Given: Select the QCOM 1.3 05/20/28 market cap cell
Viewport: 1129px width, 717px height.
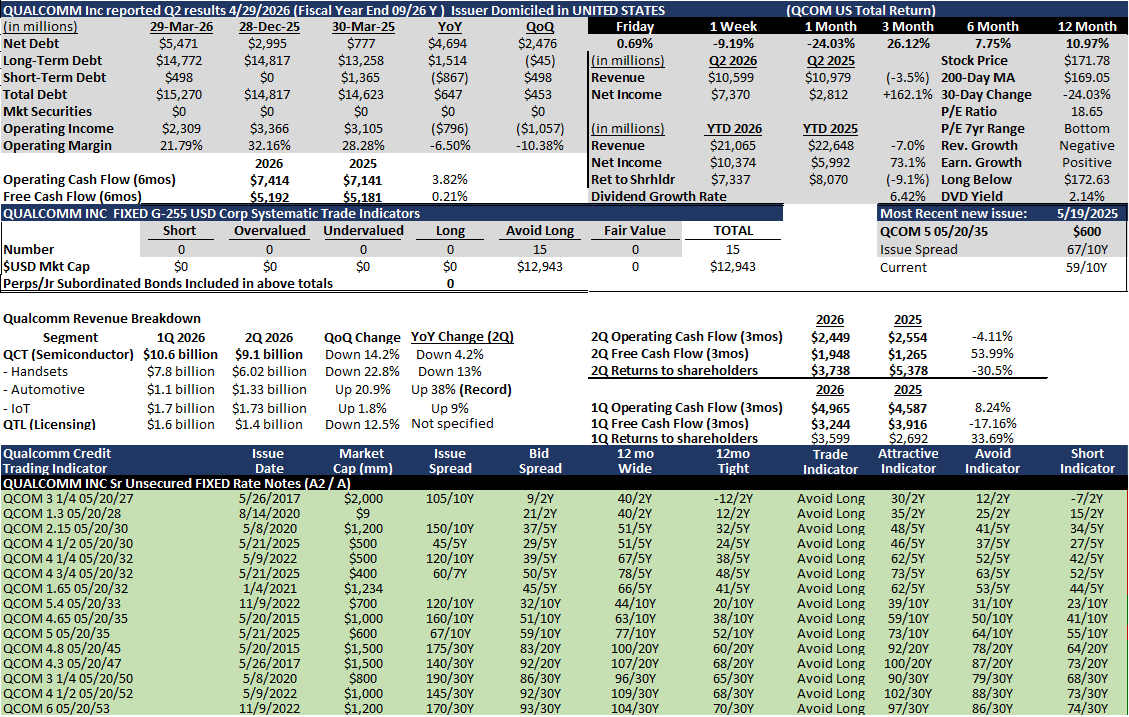Looking at the screenshot, I should [x=363, y=513].
